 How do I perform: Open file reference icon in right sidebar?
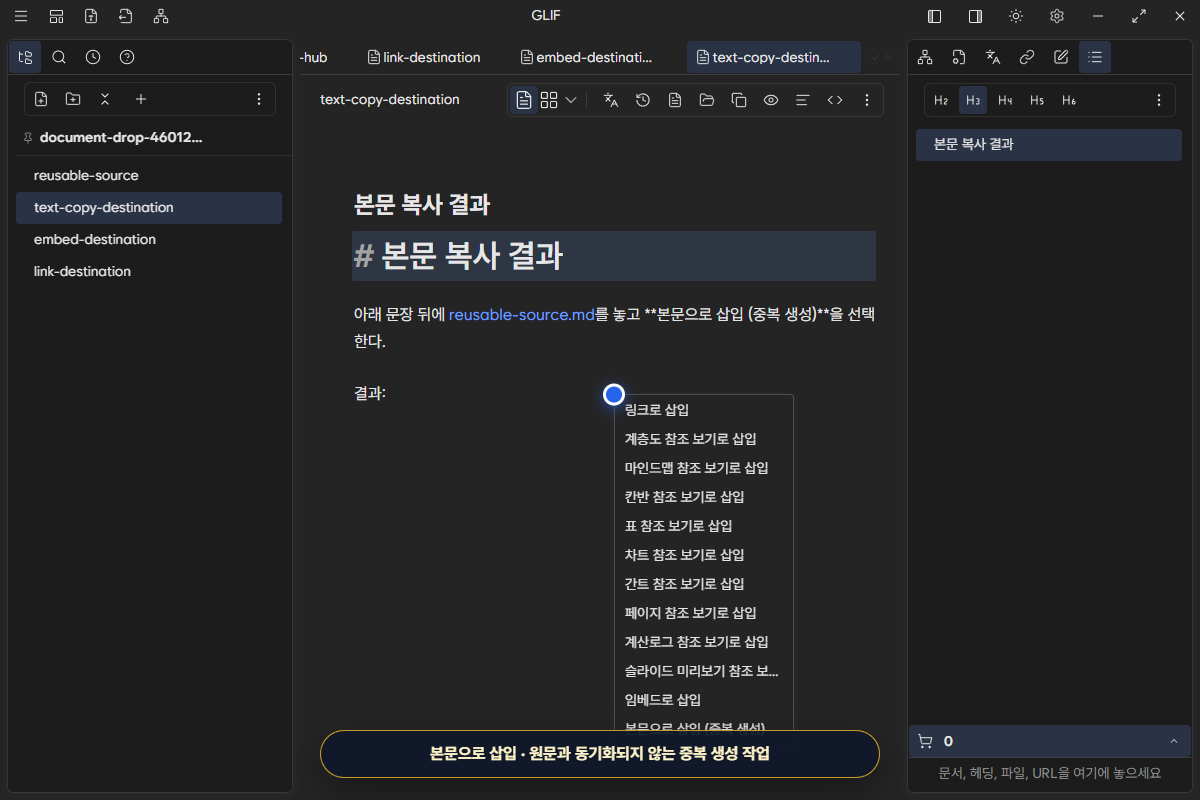tap(959, 57)
